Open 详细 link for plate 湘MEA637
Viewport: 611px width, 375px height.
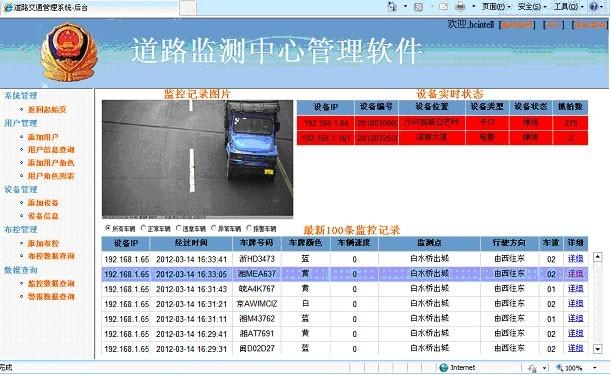pyautogui.click(x=575, y=274)
